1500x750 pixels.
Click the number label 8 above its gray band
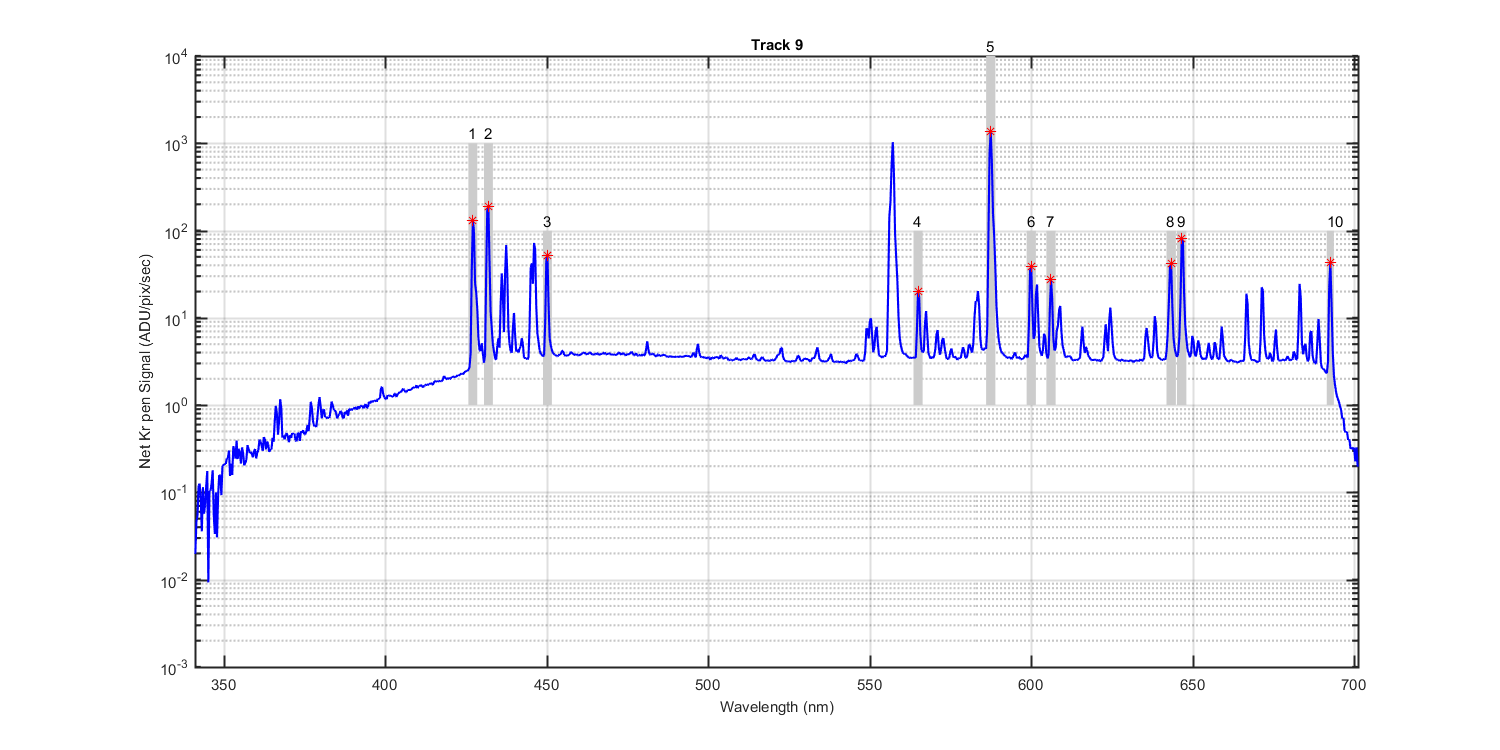pos(1169,222)
